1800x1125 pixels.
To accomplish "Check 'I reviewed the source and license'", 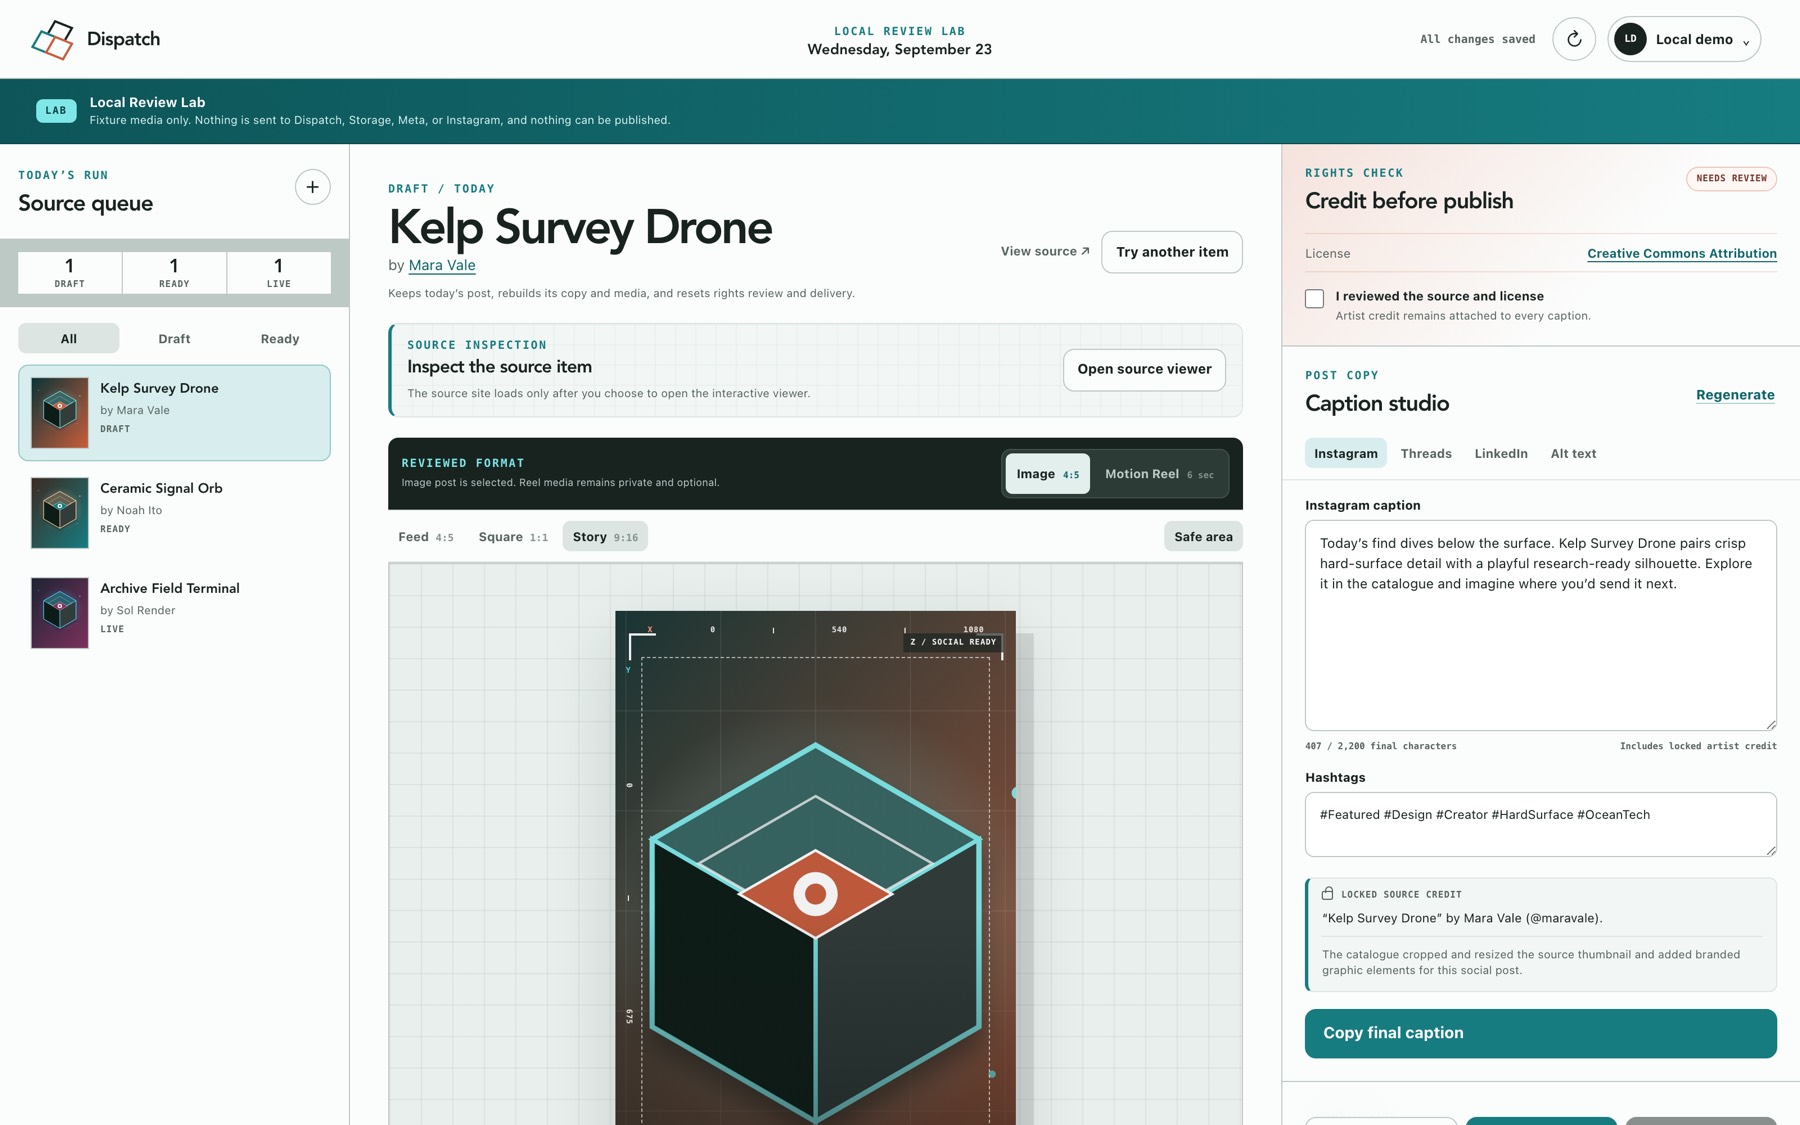I will click(x=1314, y=298).
